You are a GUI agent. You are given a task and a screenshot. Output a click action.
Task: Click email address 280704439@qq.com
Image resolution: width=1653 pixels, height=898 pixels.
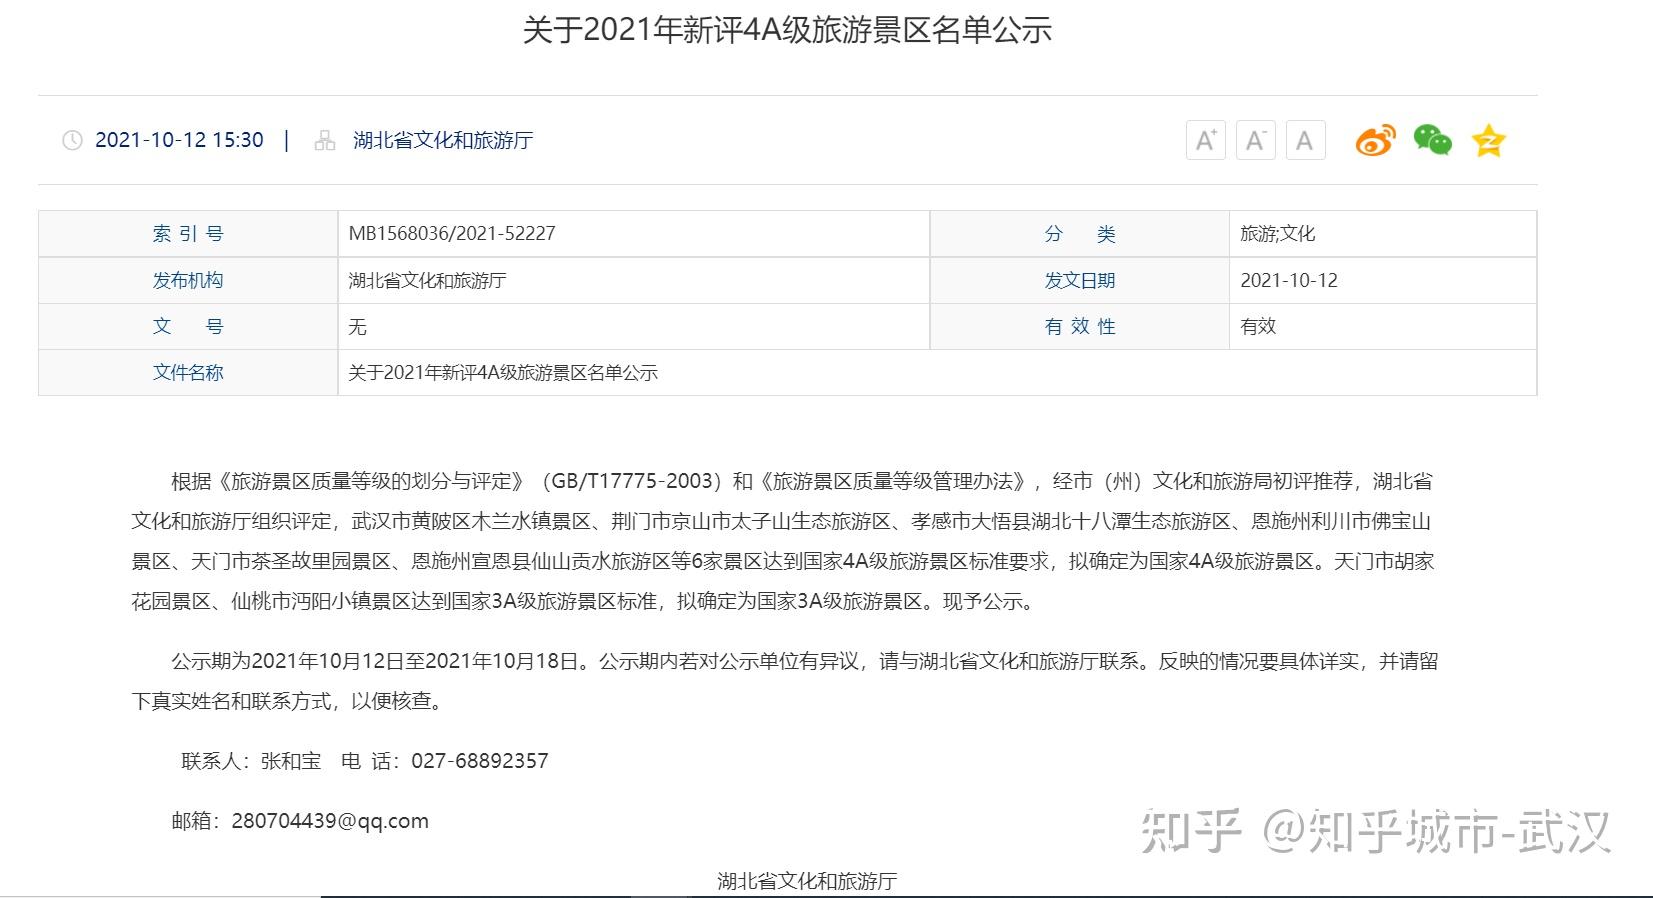point(330,821)
